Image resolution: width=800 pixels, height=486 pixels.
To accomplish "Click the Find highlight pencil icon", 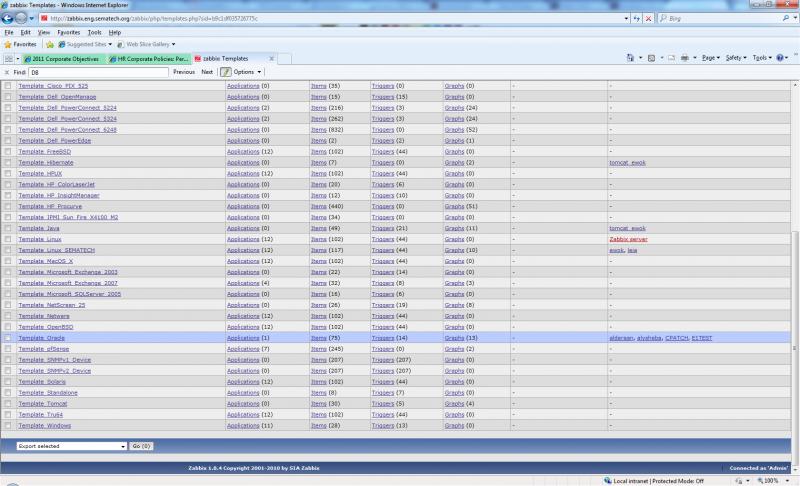I will pyautogui.click(x=226, y=72).
